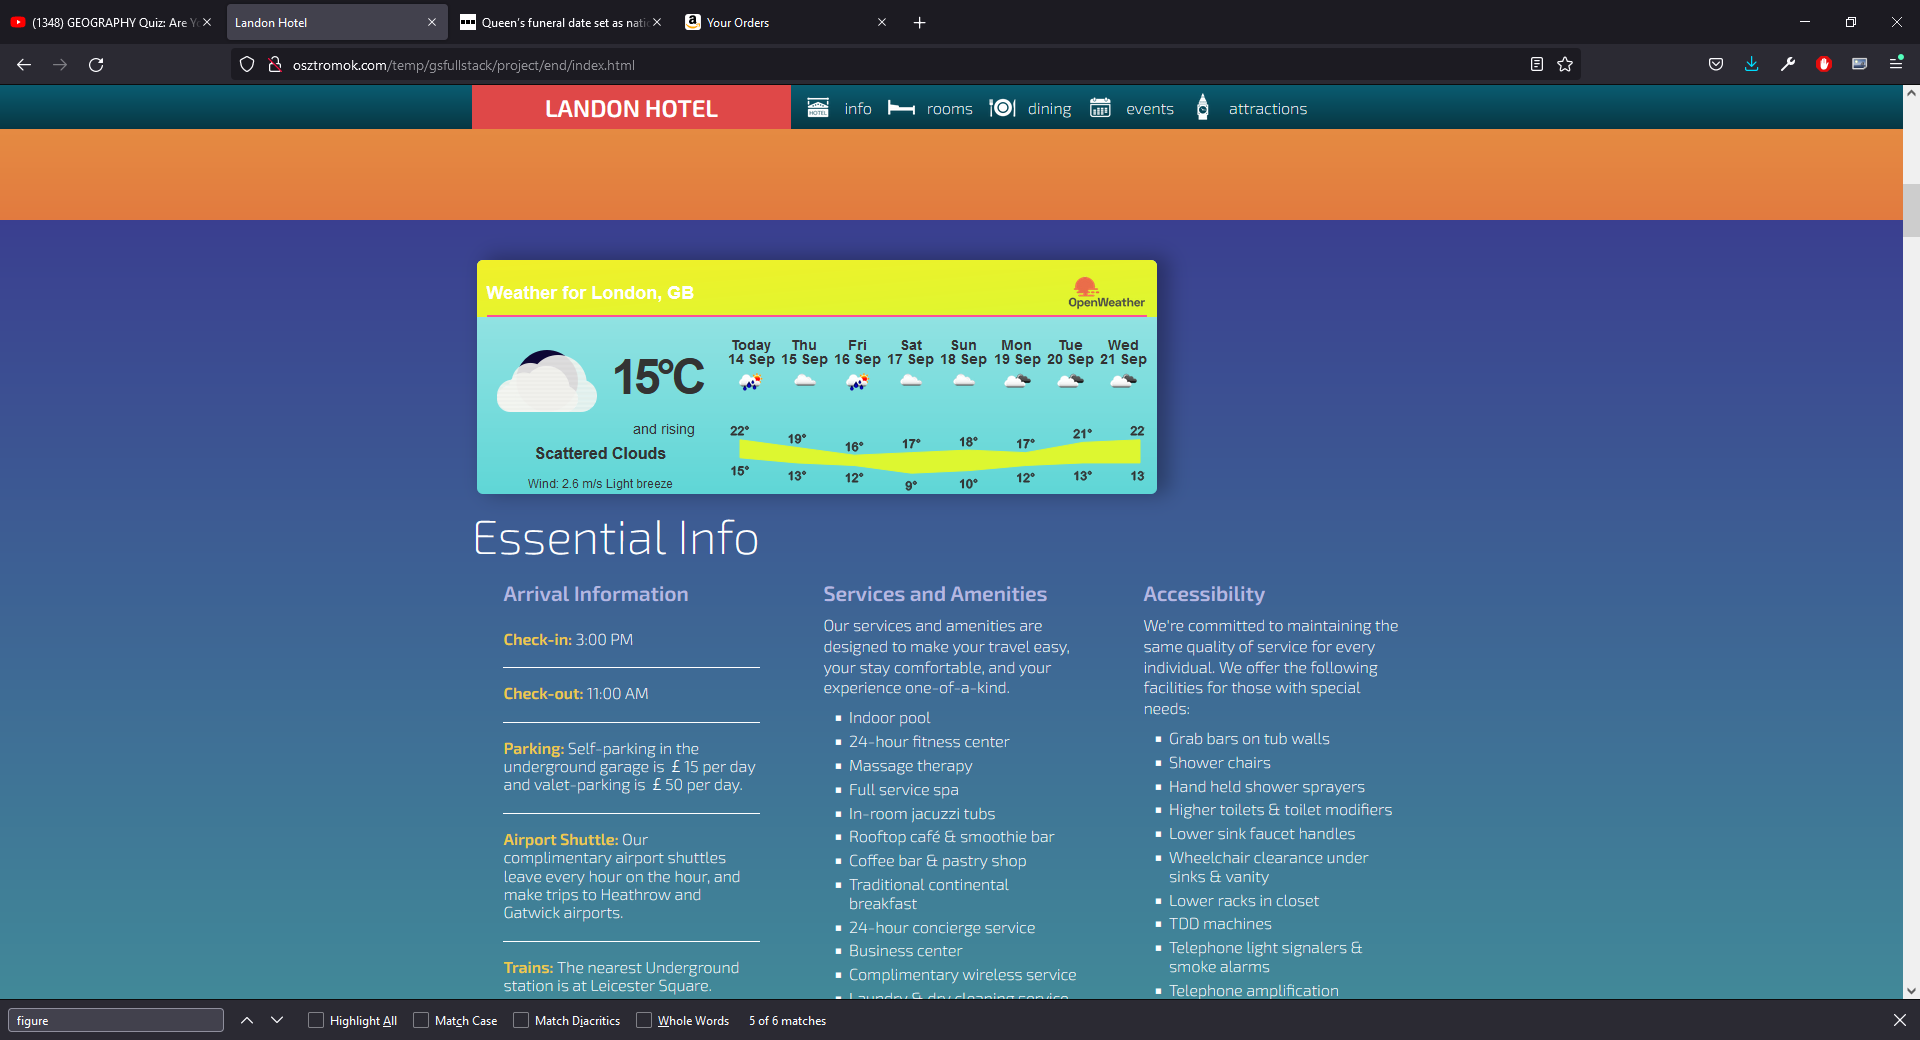Close the Your Orders tab

(x=882, y=22)
